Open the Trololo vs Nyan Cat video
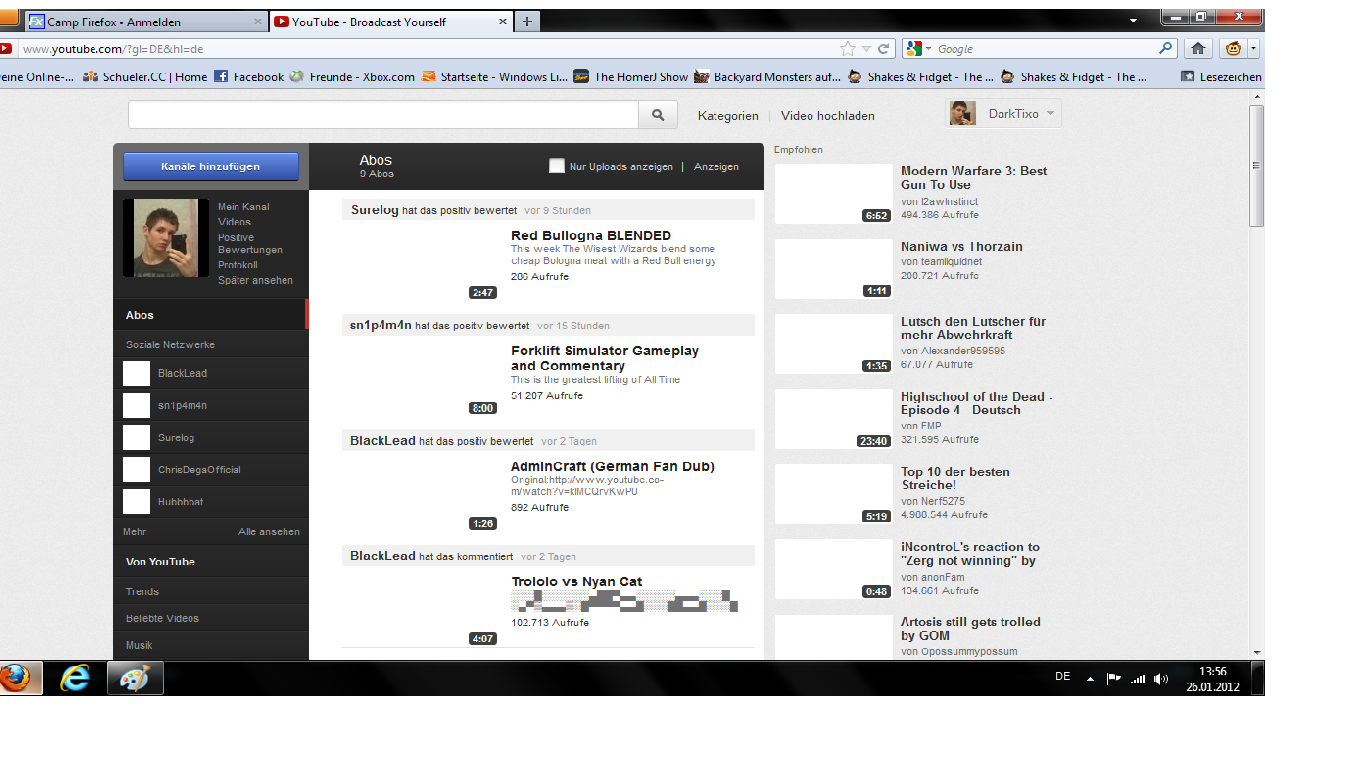Screen dimensions: 1366x768 pyautogui.click(x=577, y=582)
